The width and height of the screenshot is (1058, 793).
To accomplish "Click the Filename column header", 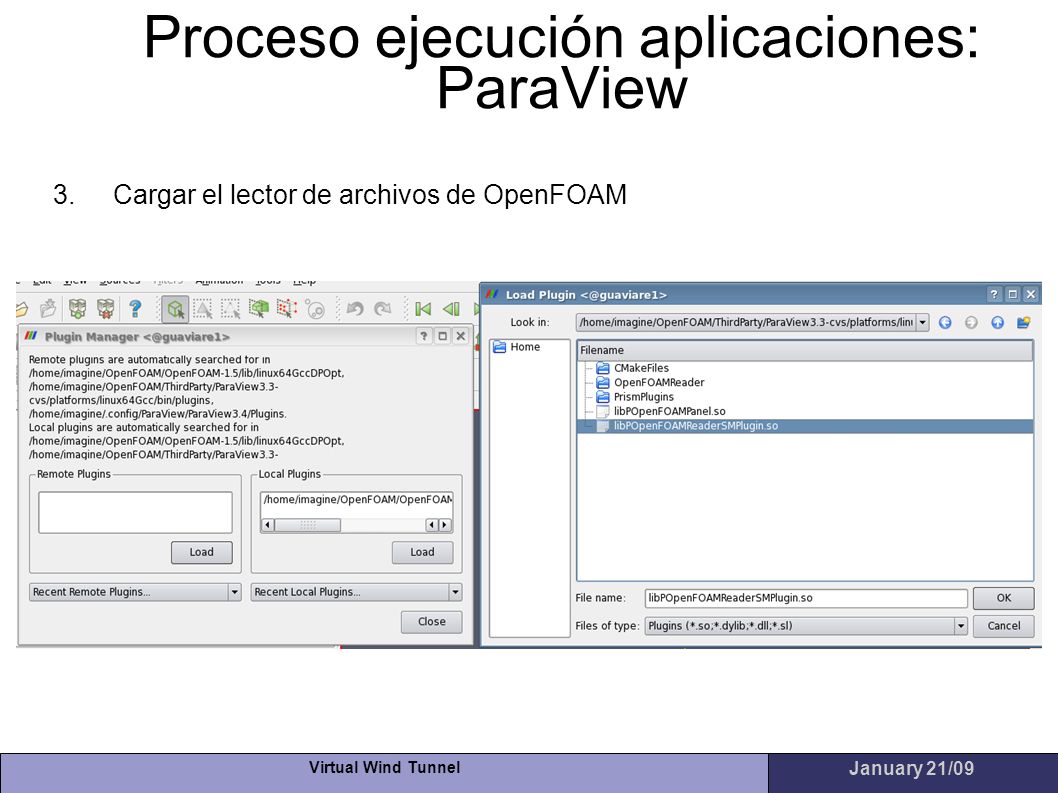I will click(x=805, y=350).
